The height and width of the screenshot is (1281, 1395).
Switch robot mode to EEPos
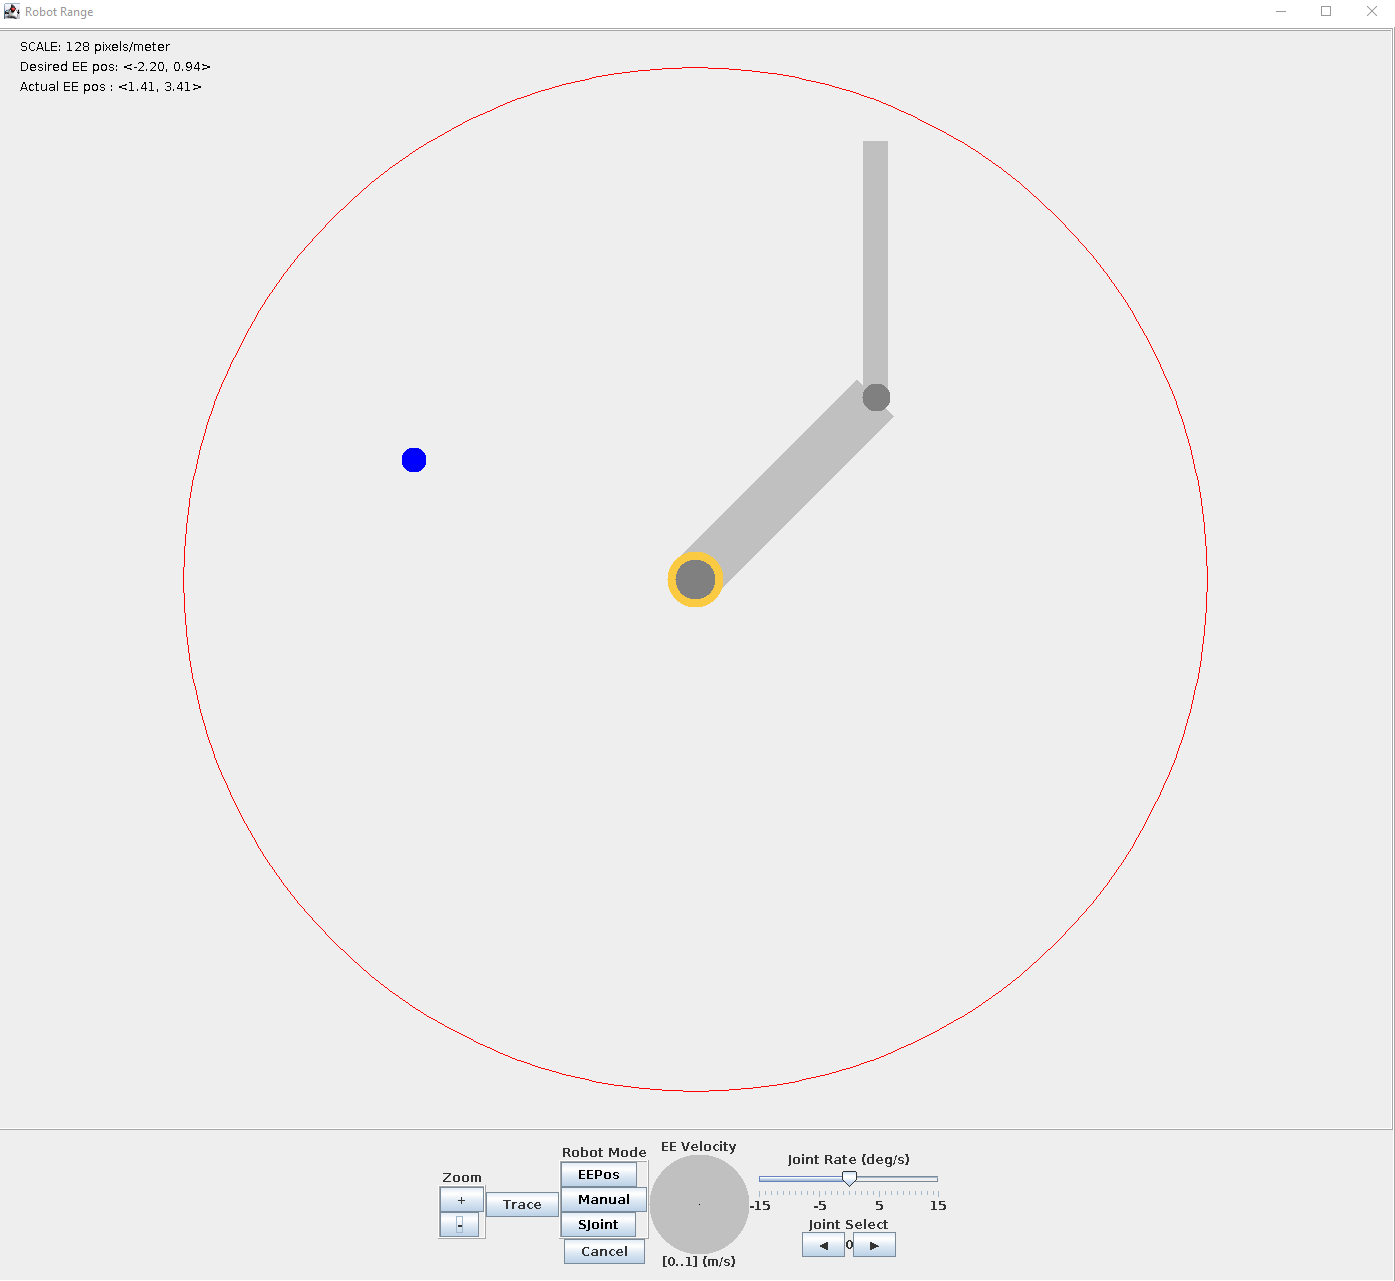click(599, 1175)
